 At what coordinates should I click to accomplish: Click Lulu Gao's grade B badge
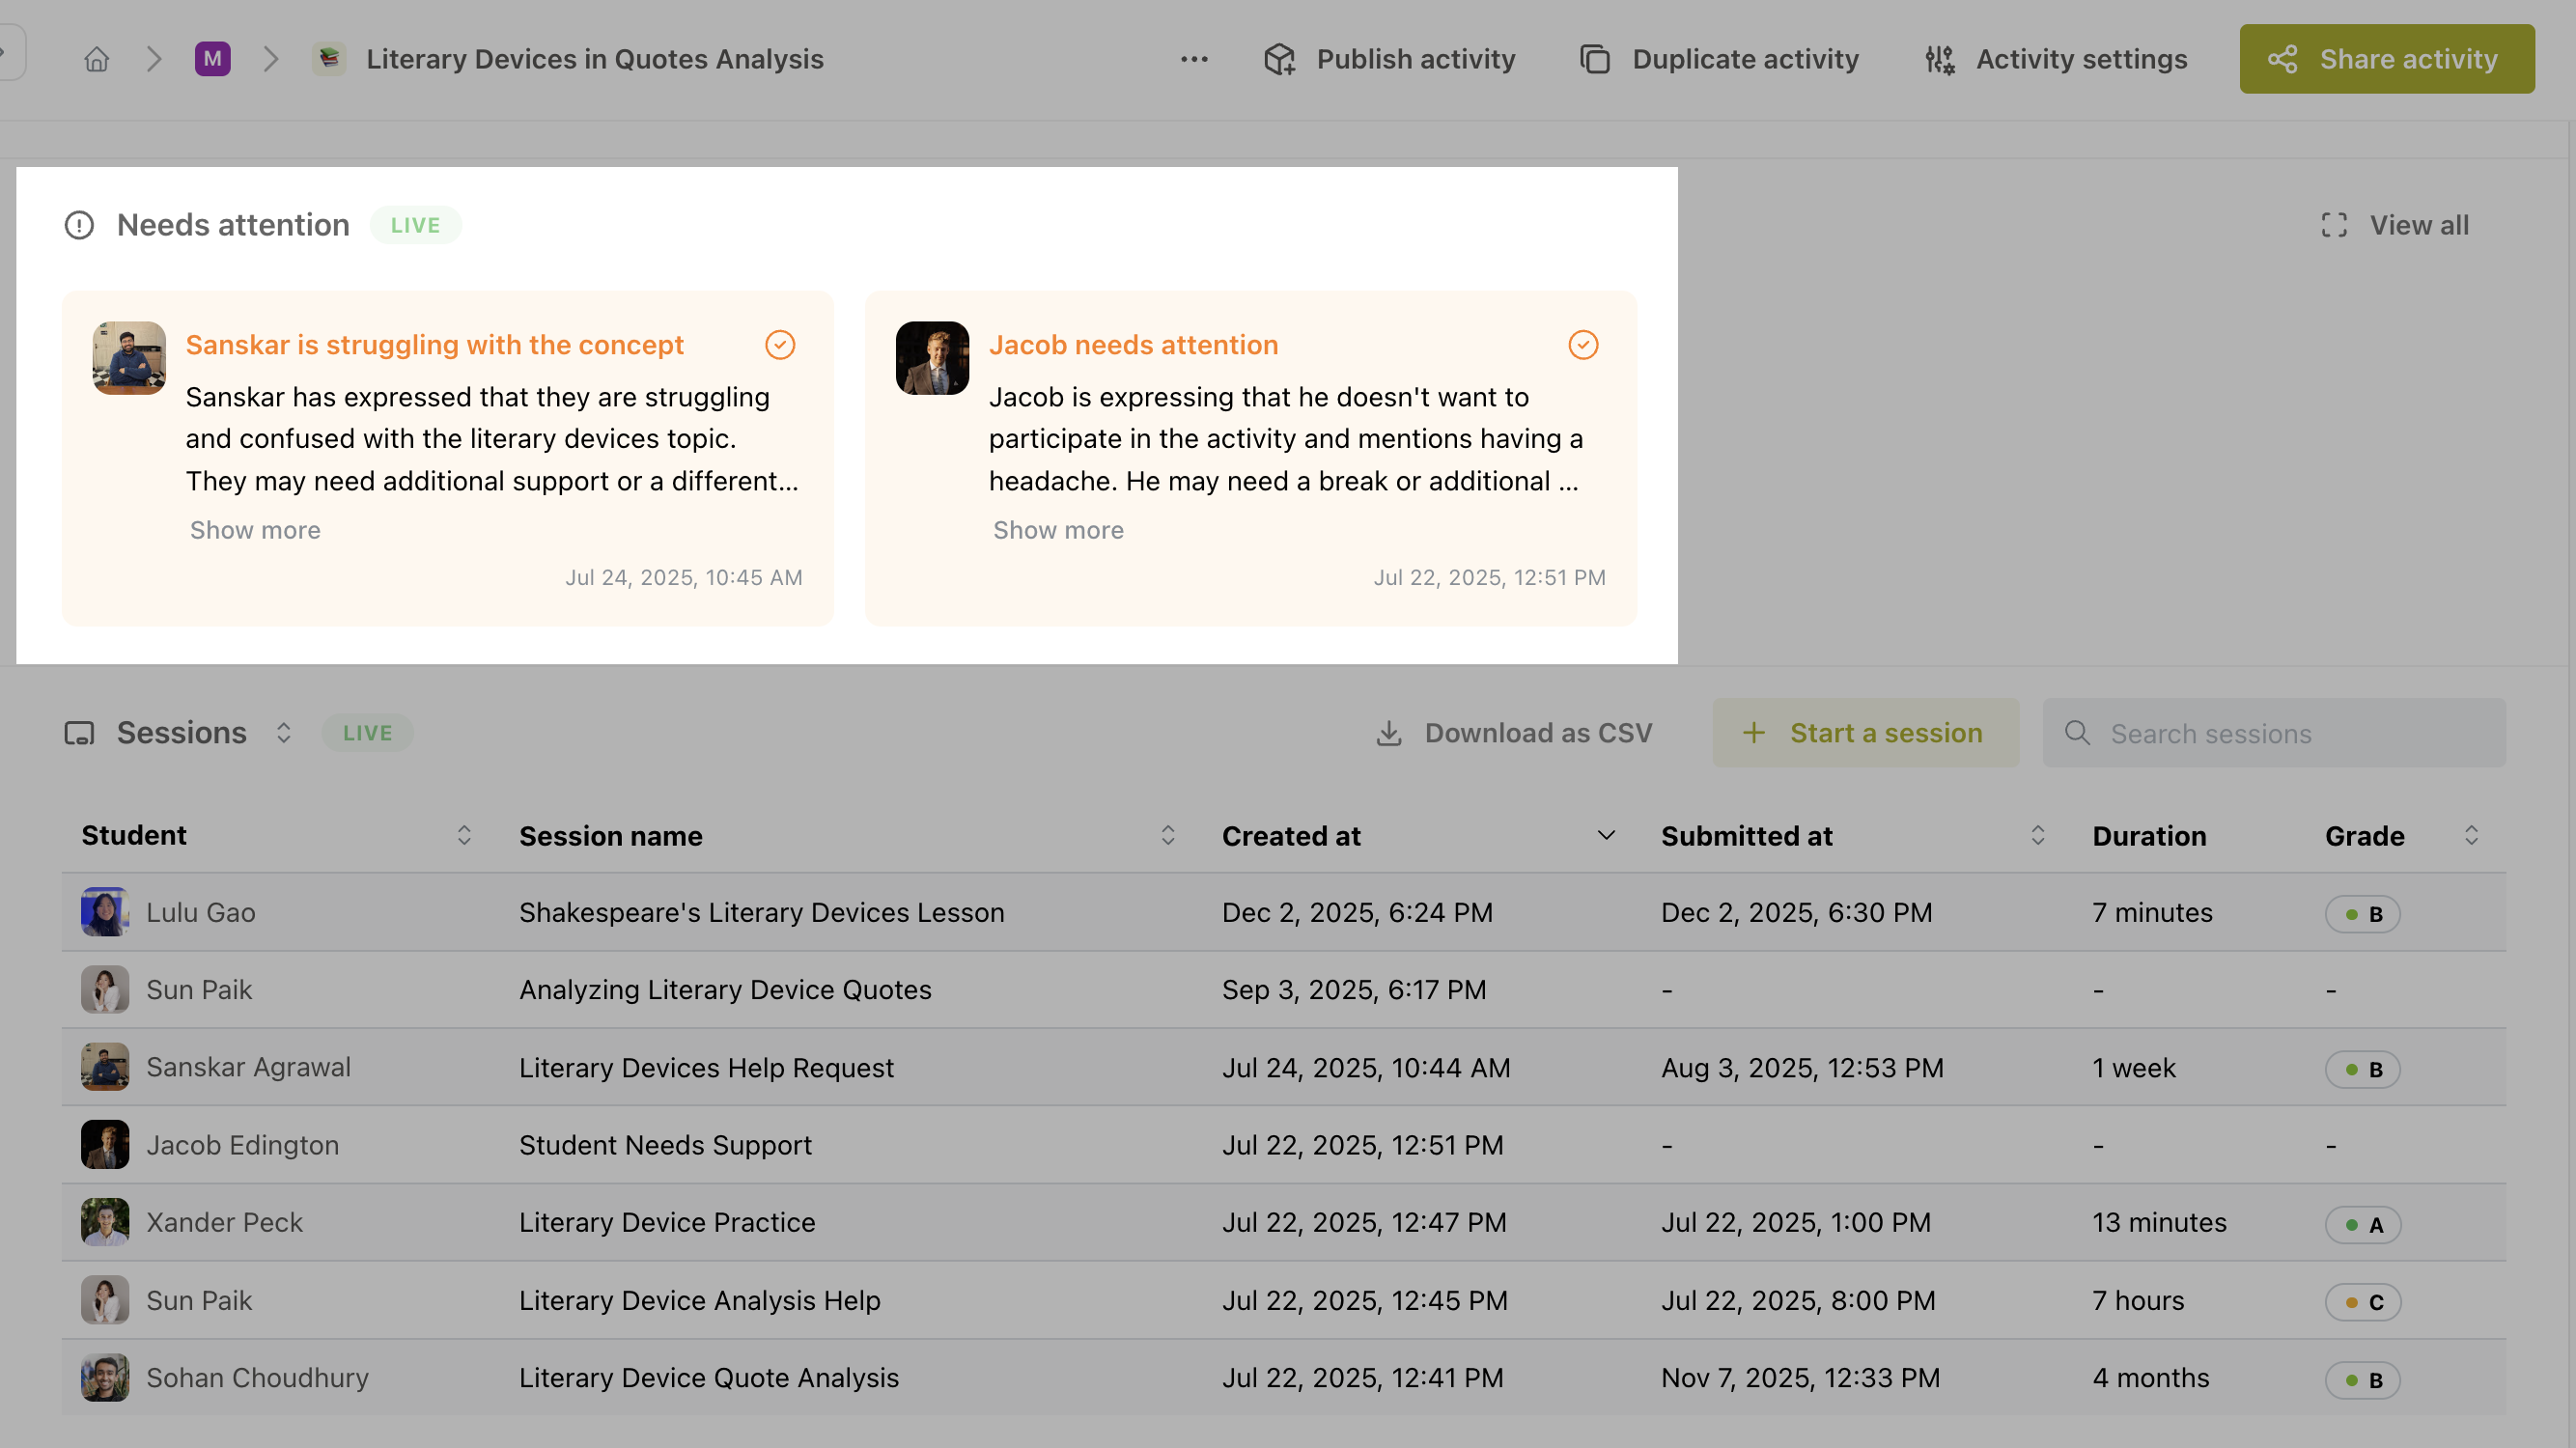[2362, 914]
